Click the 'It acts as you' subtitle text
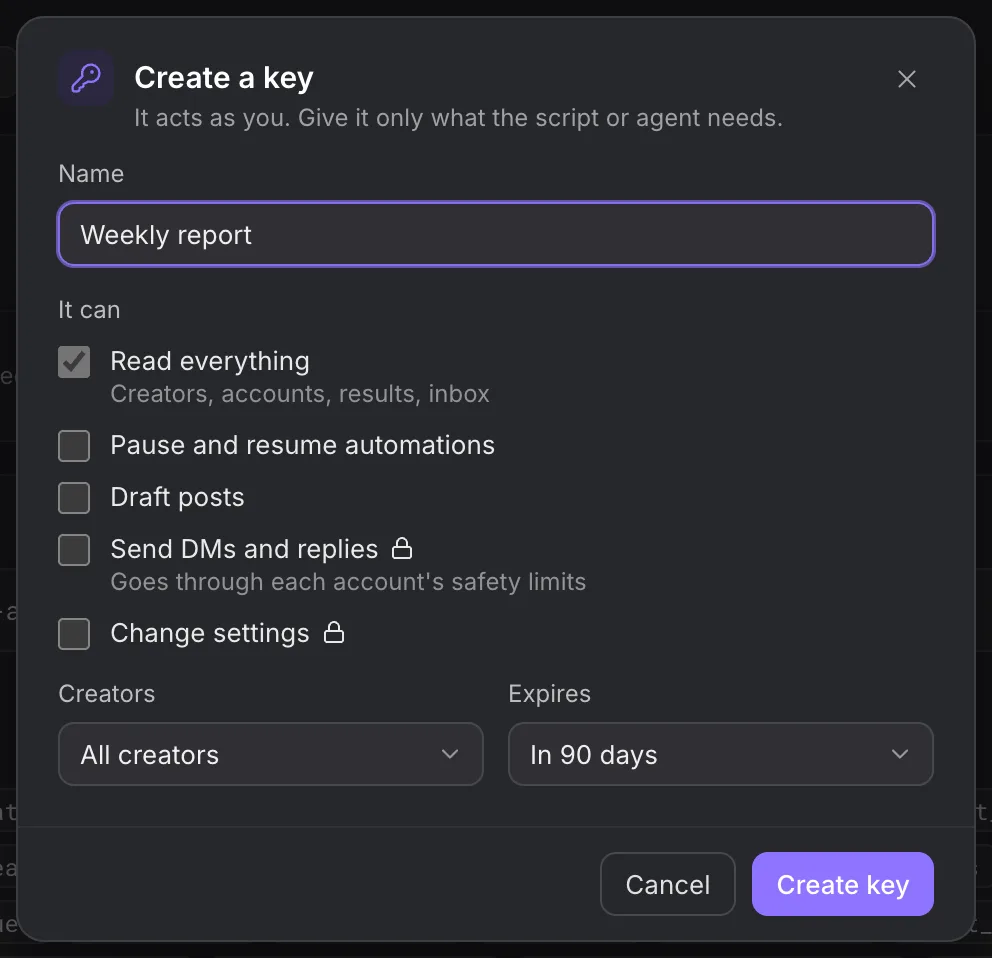Image resolution: width=992 pixels, height=958 pixels. point(458,118)
